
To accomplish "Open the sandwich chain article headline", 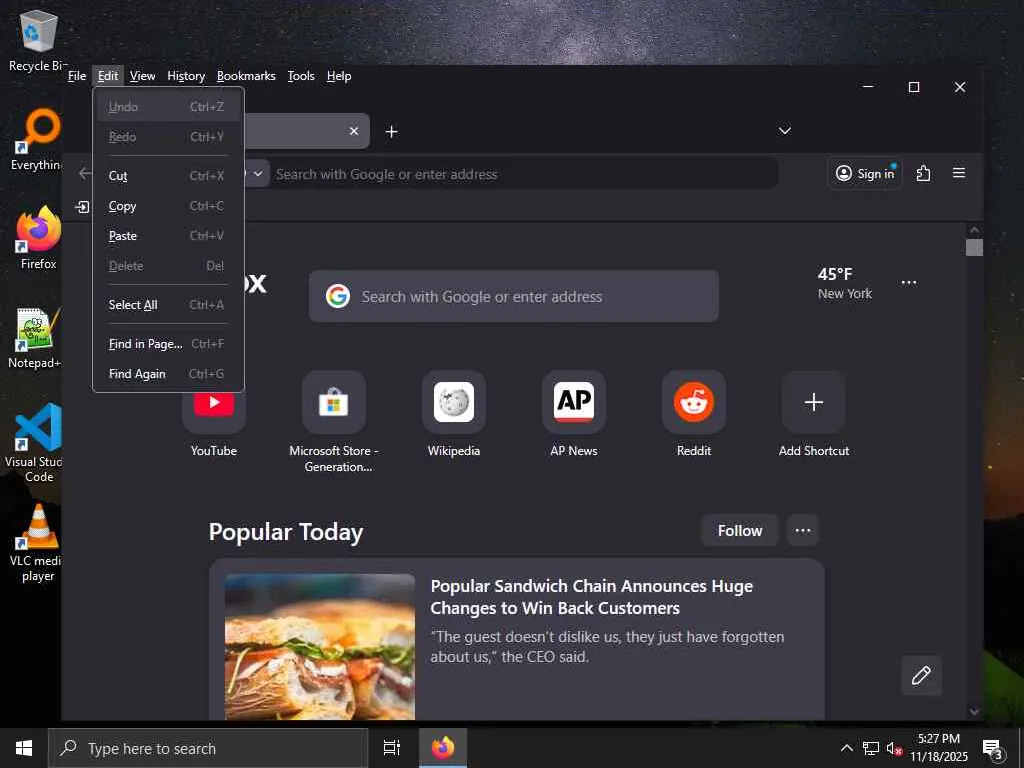I will 592,597.
